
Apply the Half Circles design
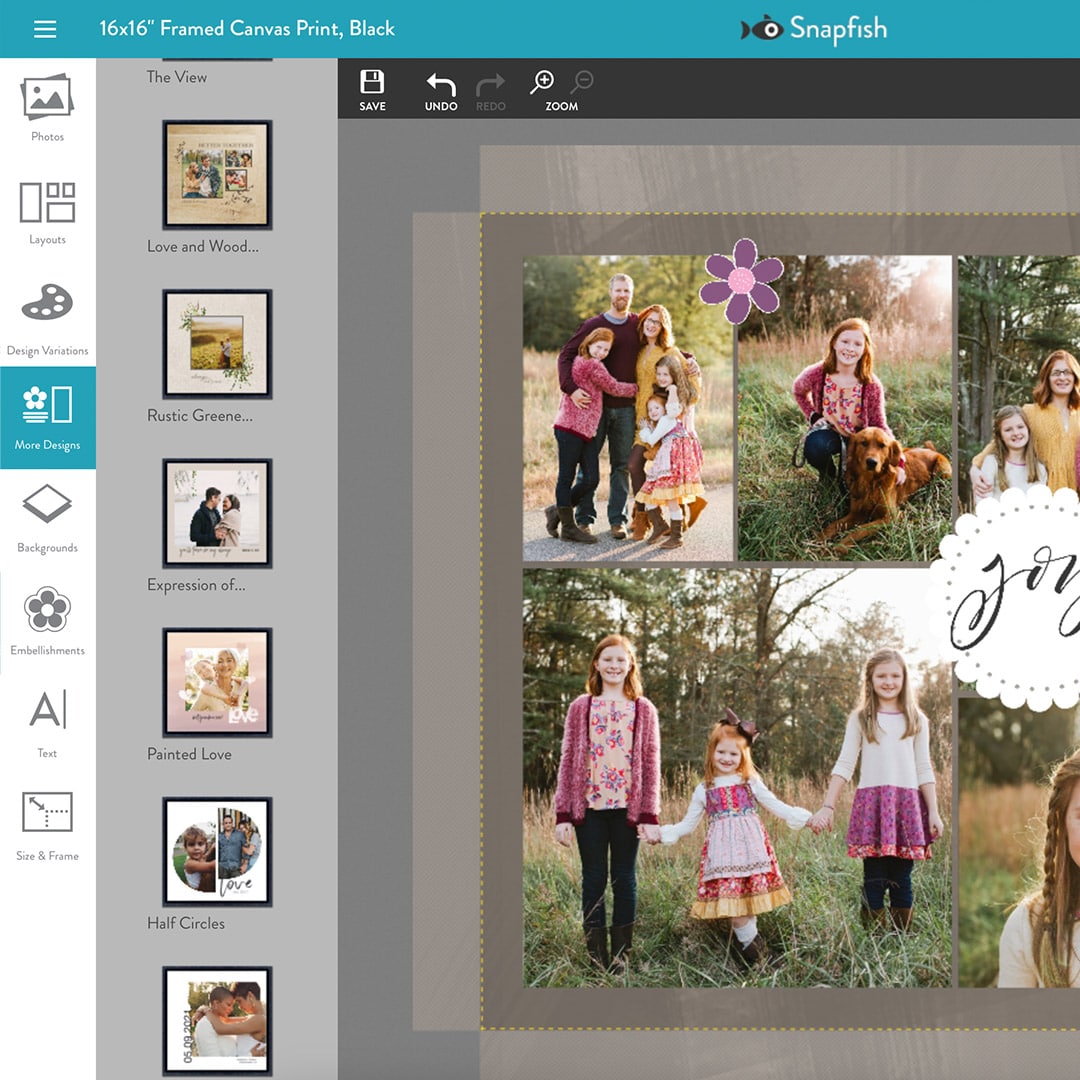tap(216, 851)
